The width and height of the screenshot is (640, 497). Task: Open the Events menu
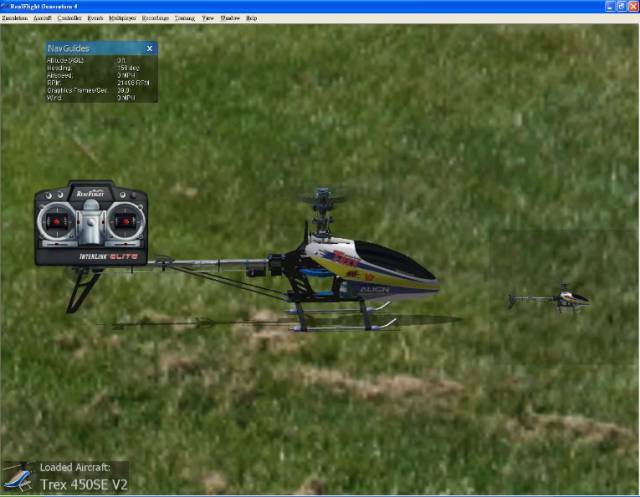(96, 18)
